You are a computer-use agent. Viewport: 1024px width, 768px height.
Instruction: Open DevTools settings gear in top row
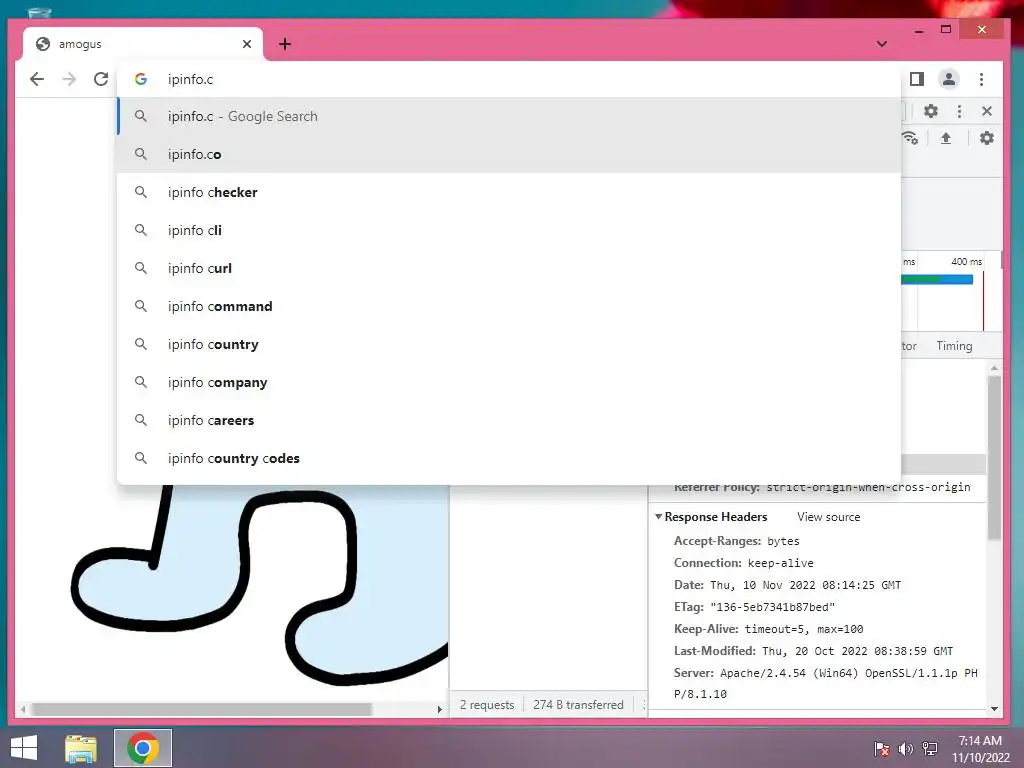coord(931,111)
